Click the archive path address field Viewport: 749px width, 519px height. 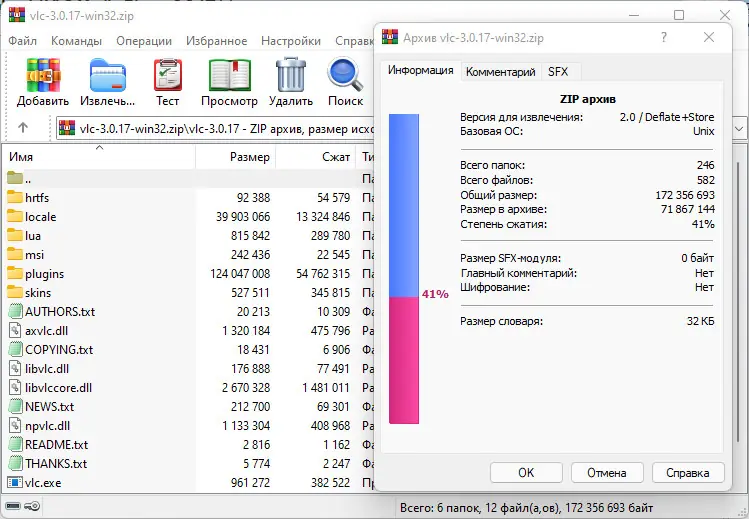click(215, 128)
